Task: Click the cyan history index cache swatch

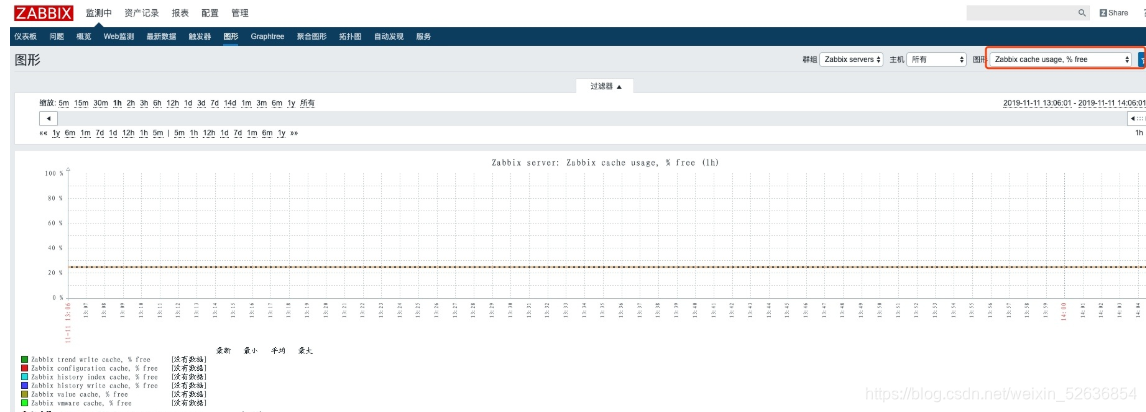Action: pyautogui.click(x=24, y=377)
